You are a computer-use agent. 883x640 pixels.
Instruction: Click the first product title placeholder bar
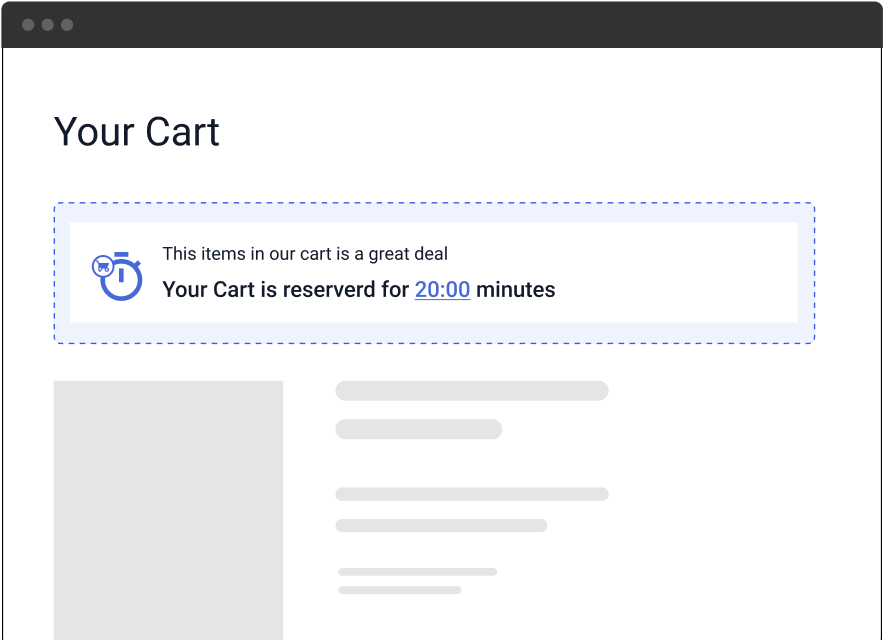click(472, 390)
